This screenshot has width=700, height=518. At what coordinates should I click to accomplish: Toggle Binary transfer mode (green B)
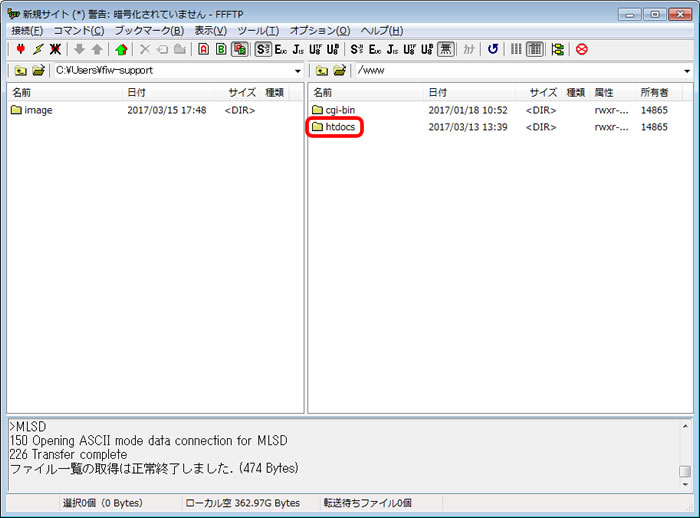(x=221, y=49)
